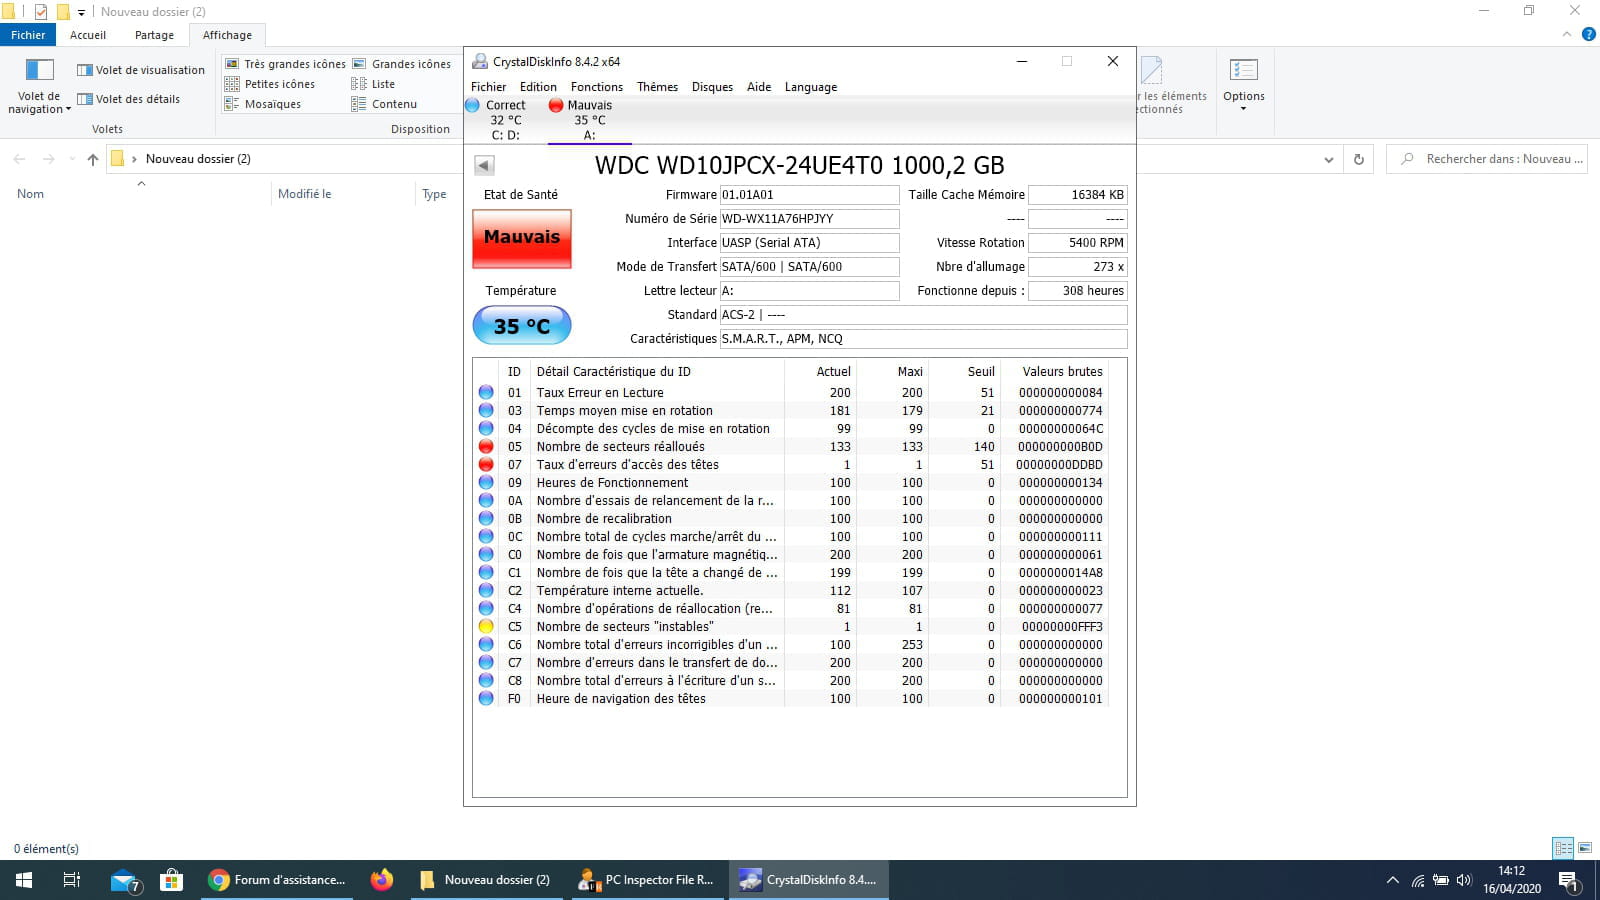Screen dimensions: 1600x900
Task: Choose Grandes icônes layout
Action: click(401, 64)
